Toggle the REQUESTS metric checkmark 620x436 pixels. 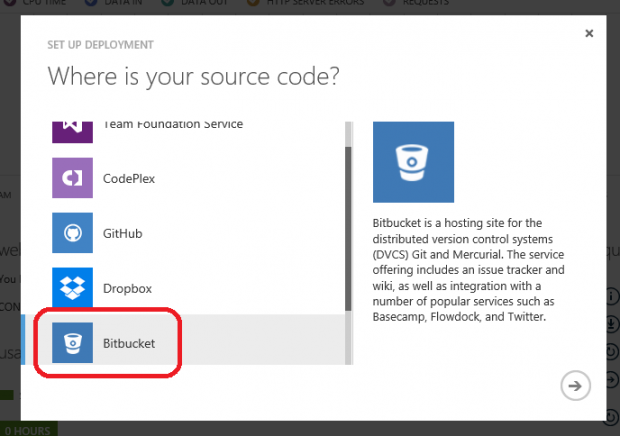coord(389,2)
